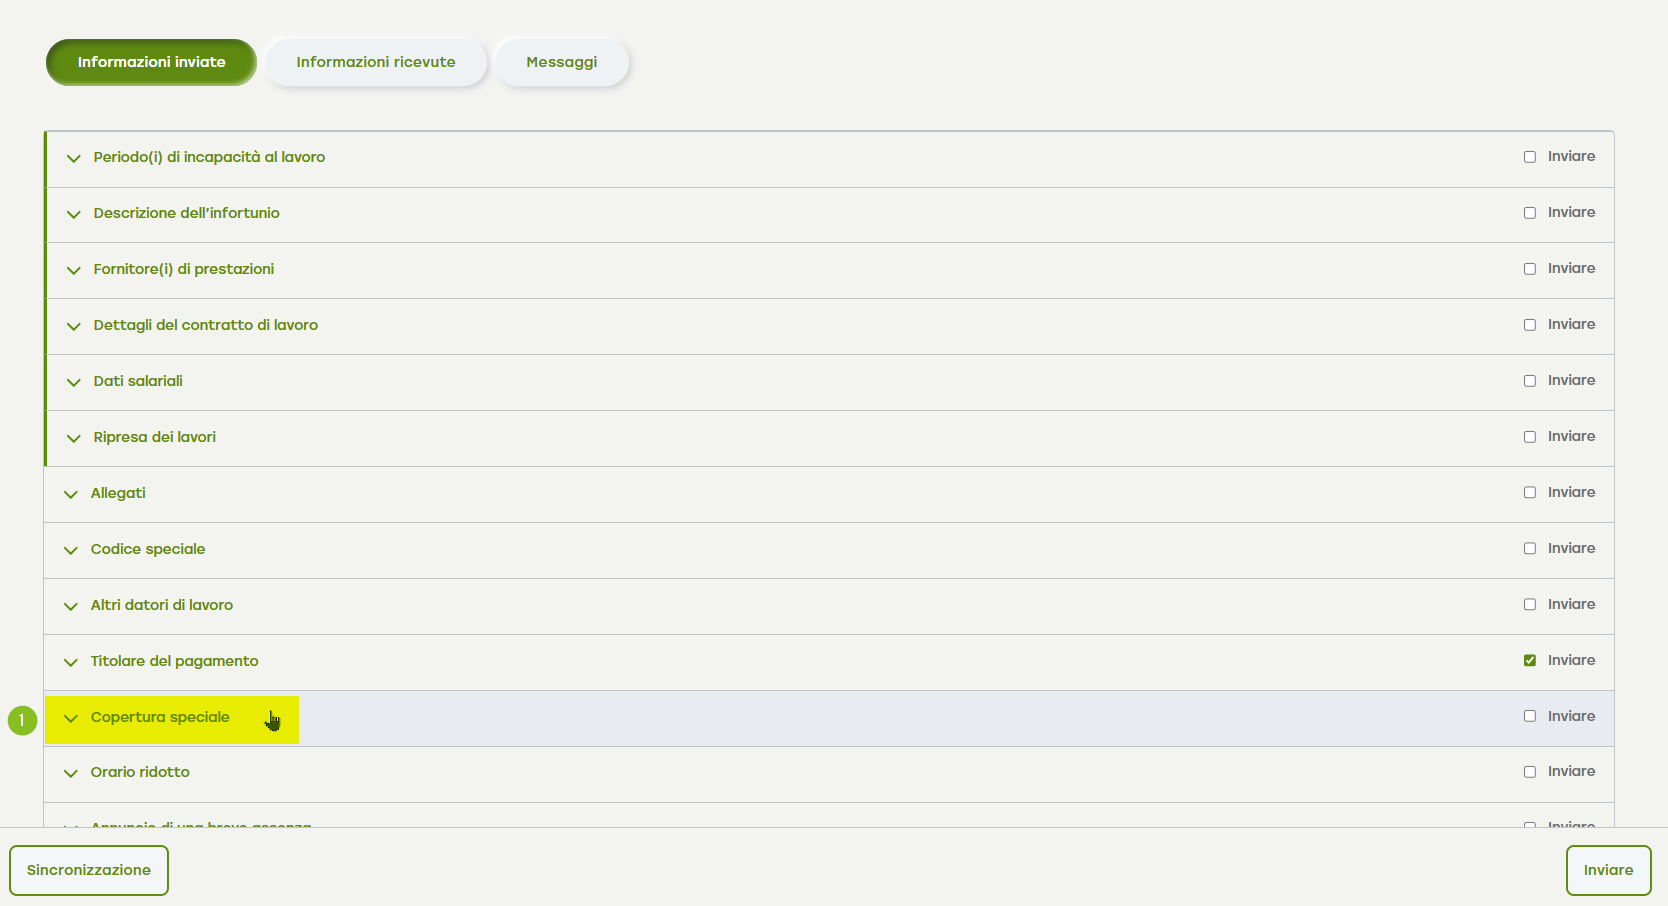Switch to the Informazioni inviate tab
This screenshot has width=1668, height=906.
tap(151, 62)
